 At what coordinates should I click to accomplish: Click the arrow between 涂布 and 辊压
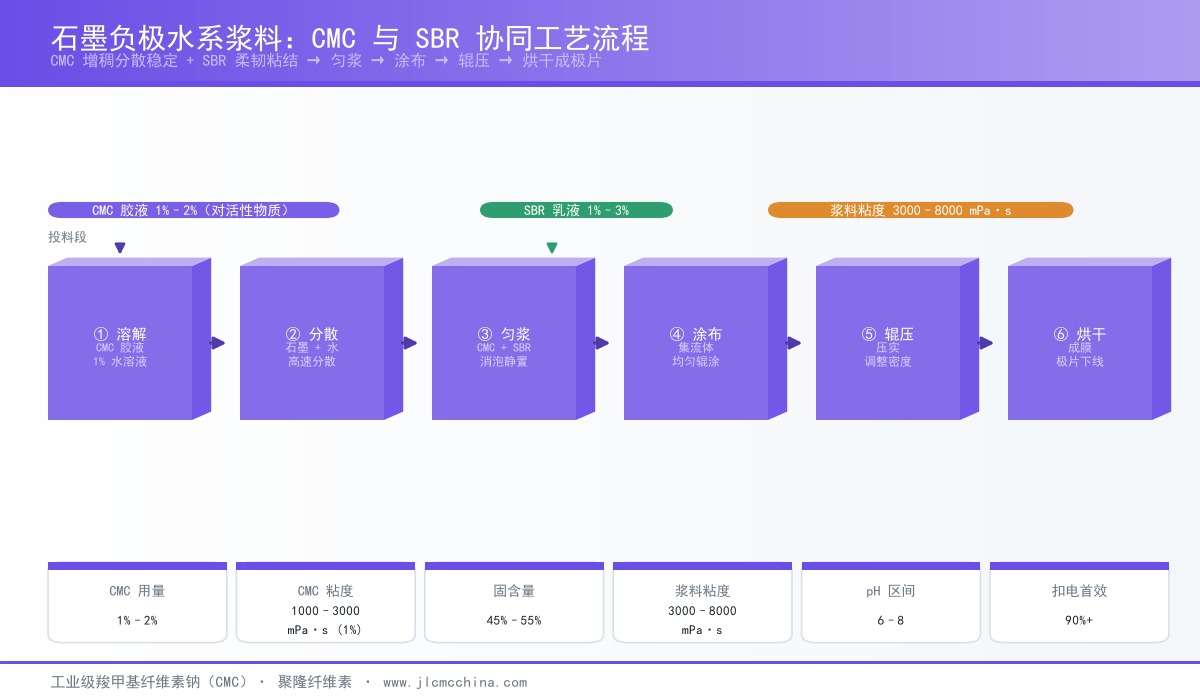click(x=793, y=343)
